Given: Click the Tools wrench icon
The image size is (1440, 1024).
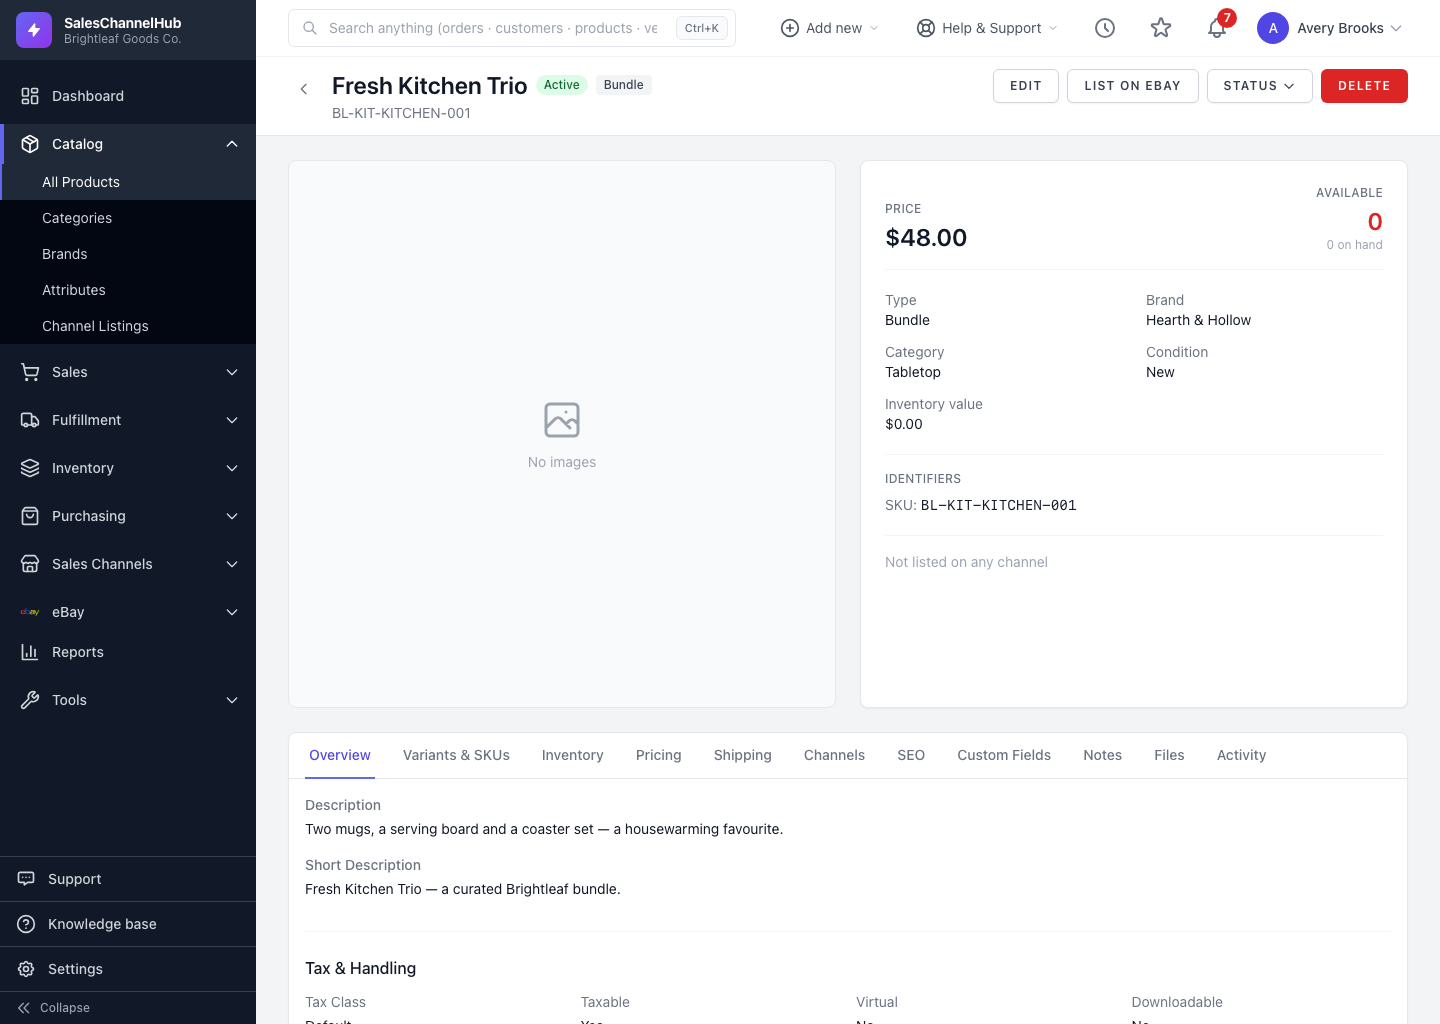Looking at the screenshot, I should (30, 700).
